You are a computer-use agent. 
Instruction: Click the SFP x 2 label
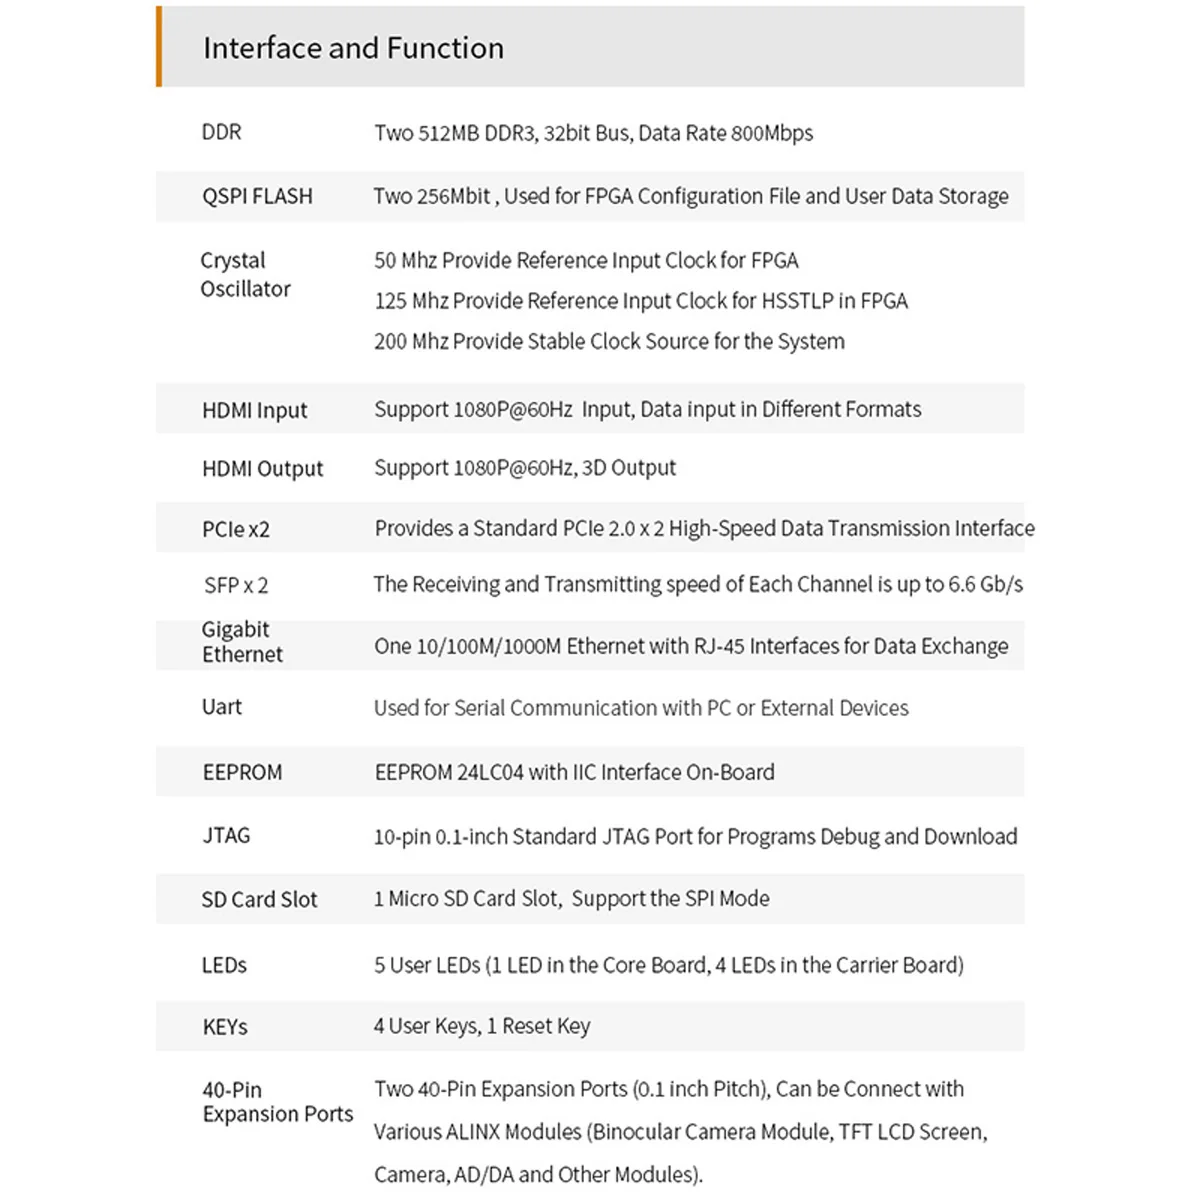pyautogui.click(x=236, y=585)
